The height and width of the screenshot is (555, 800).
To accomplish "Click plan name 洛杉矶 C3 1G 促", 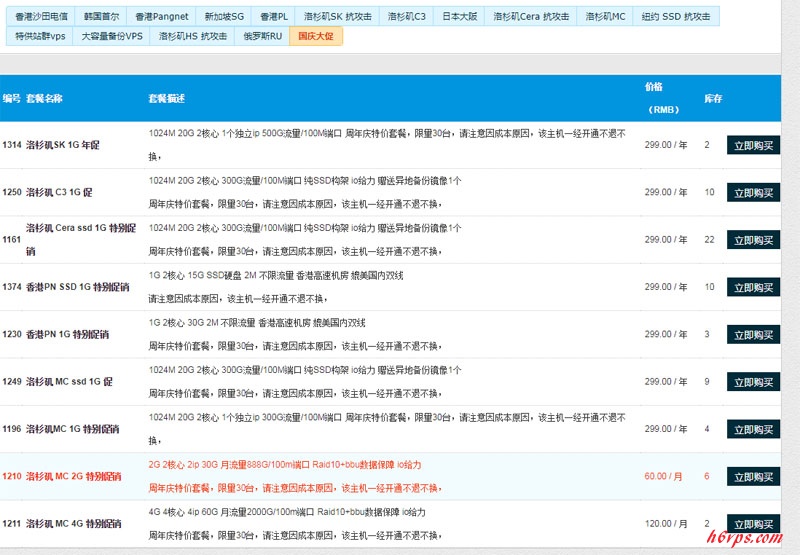I will [x=59, y=192].
